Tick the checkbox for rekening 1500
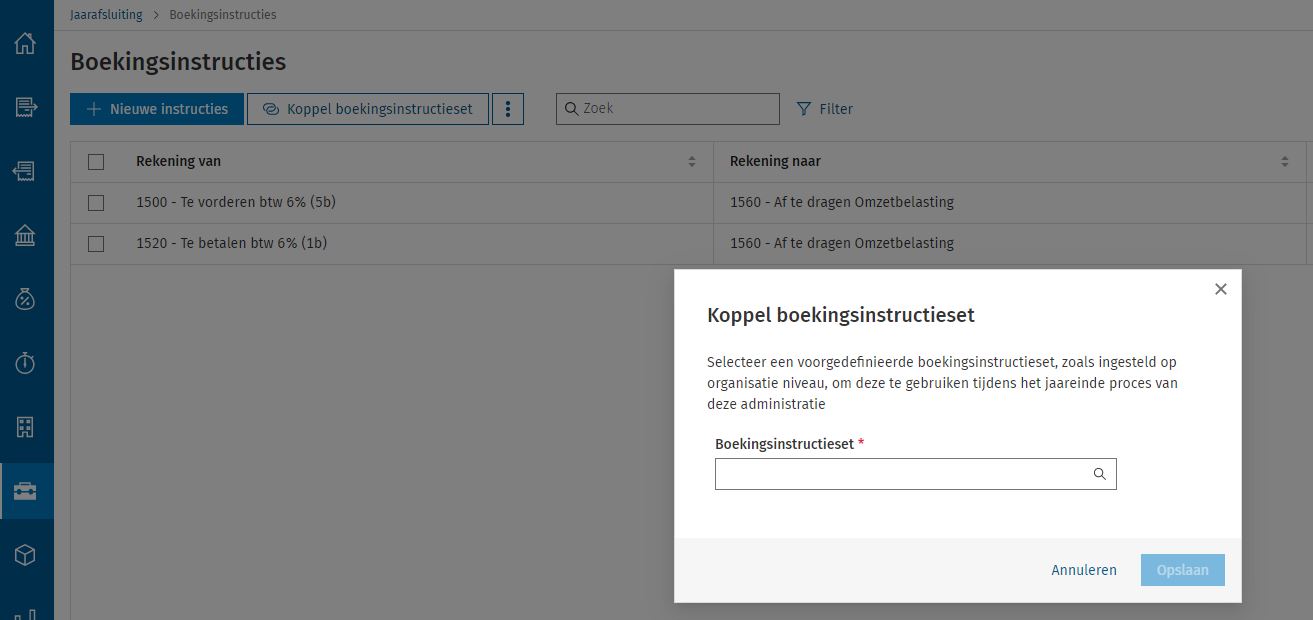The width and height of the screenshot is (1313, 620). pyautogui.click(x=96, y=202)
